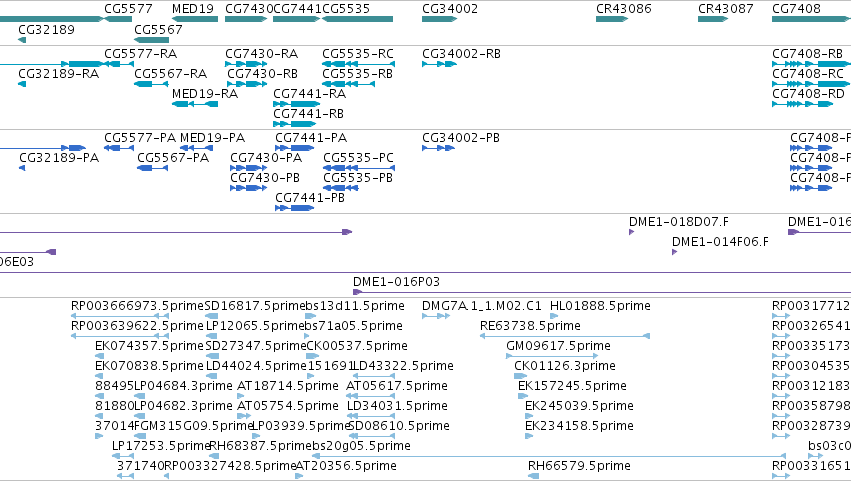Click EST label RP003639622.5prime

click(x=137, y=326)
